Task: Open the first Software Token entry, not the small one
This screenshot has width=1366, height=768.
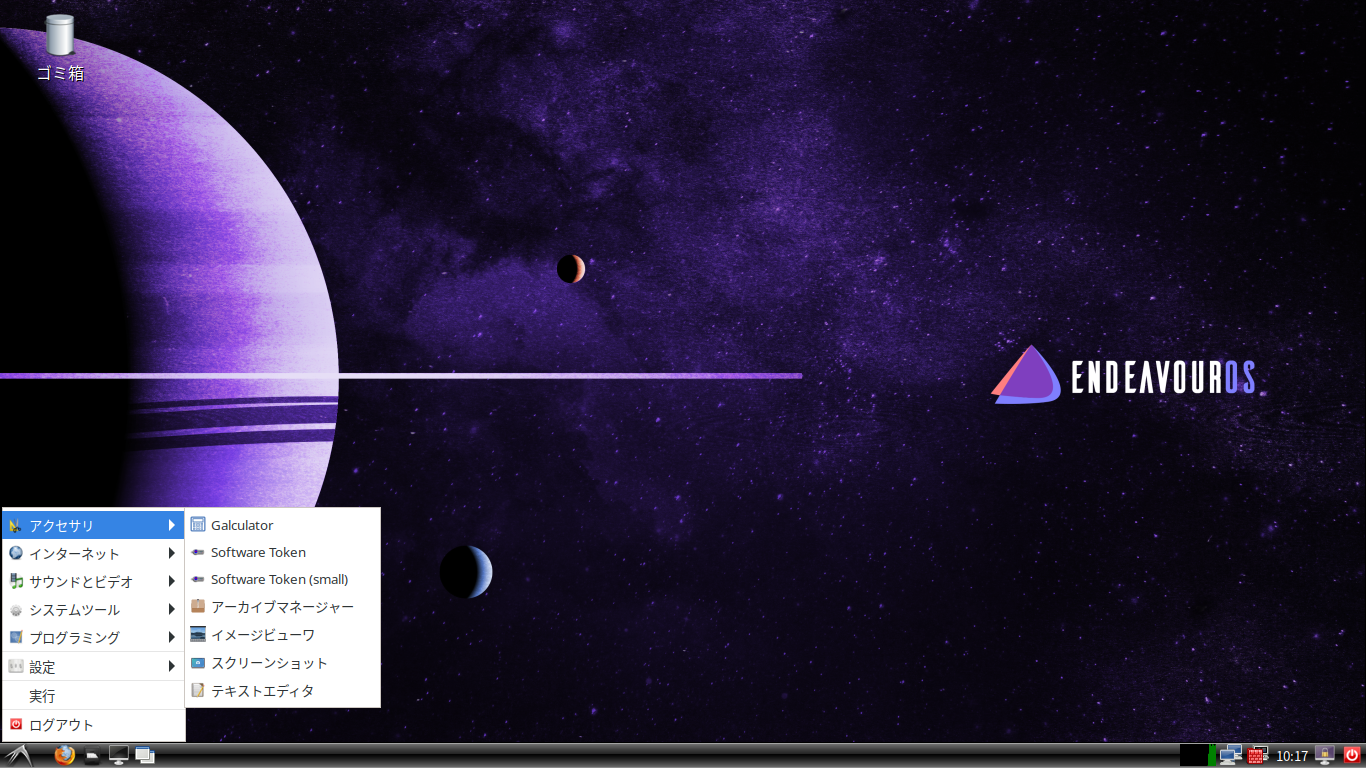Action: pos(282,552)
